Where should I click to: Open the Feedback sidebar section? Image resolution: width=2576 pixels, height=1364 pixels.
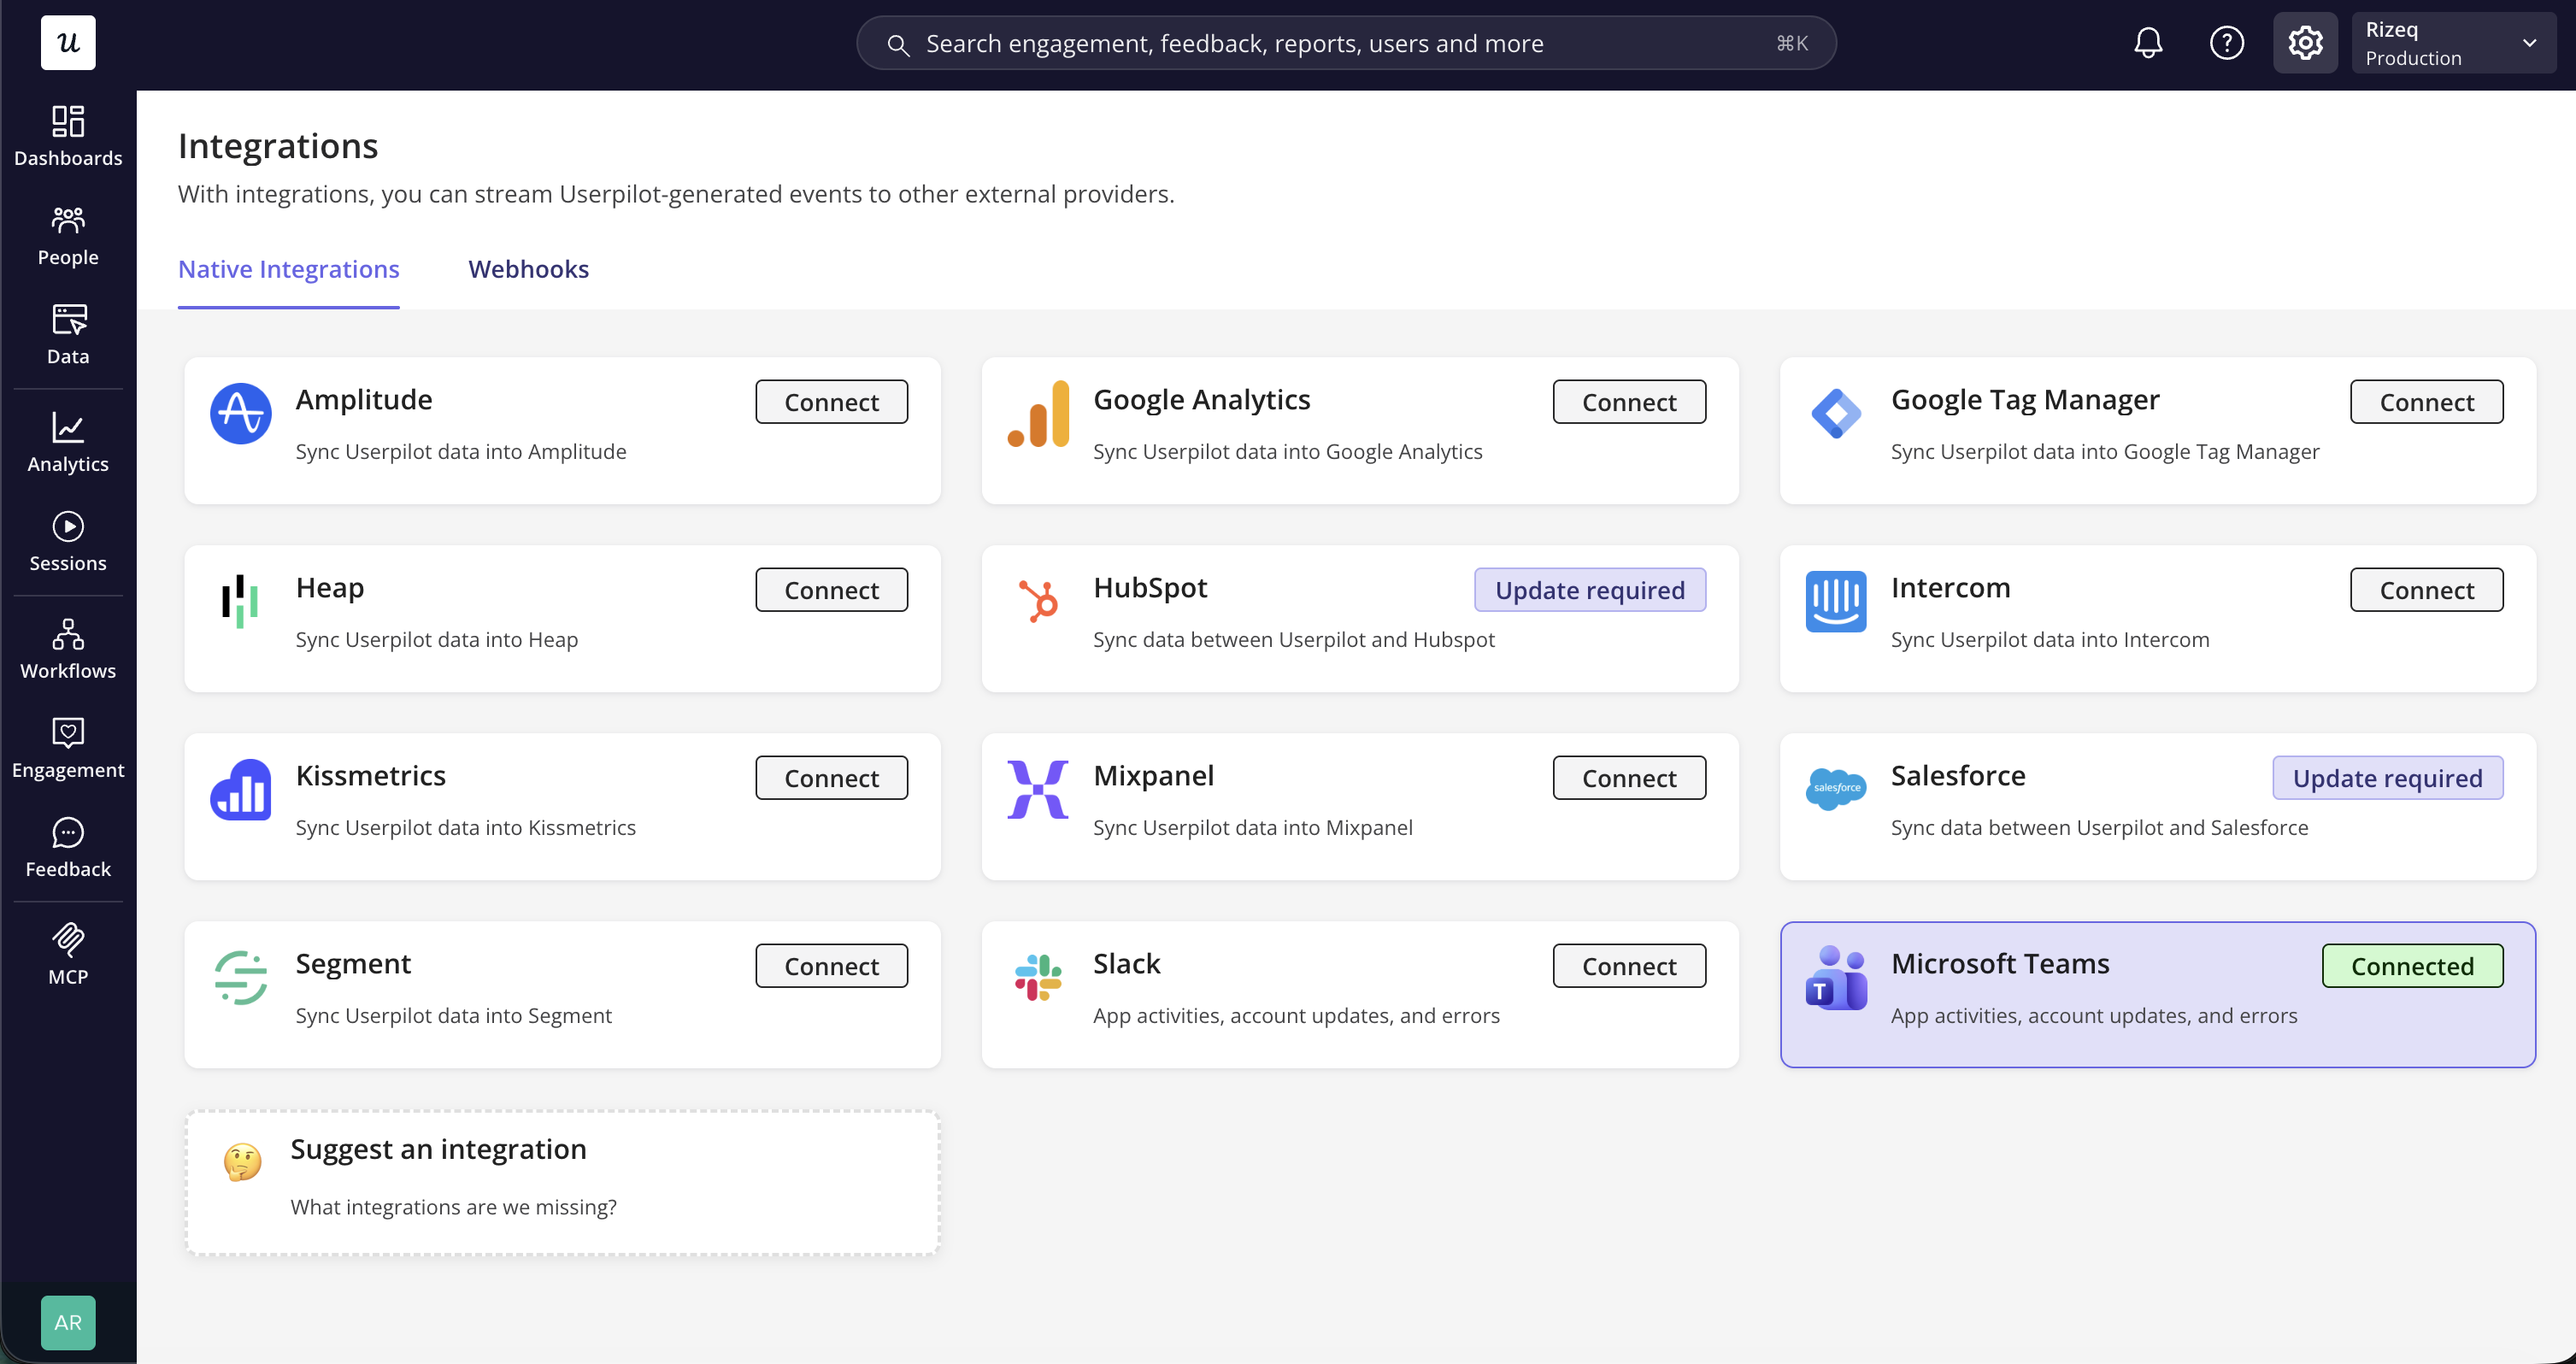(68, 848)
